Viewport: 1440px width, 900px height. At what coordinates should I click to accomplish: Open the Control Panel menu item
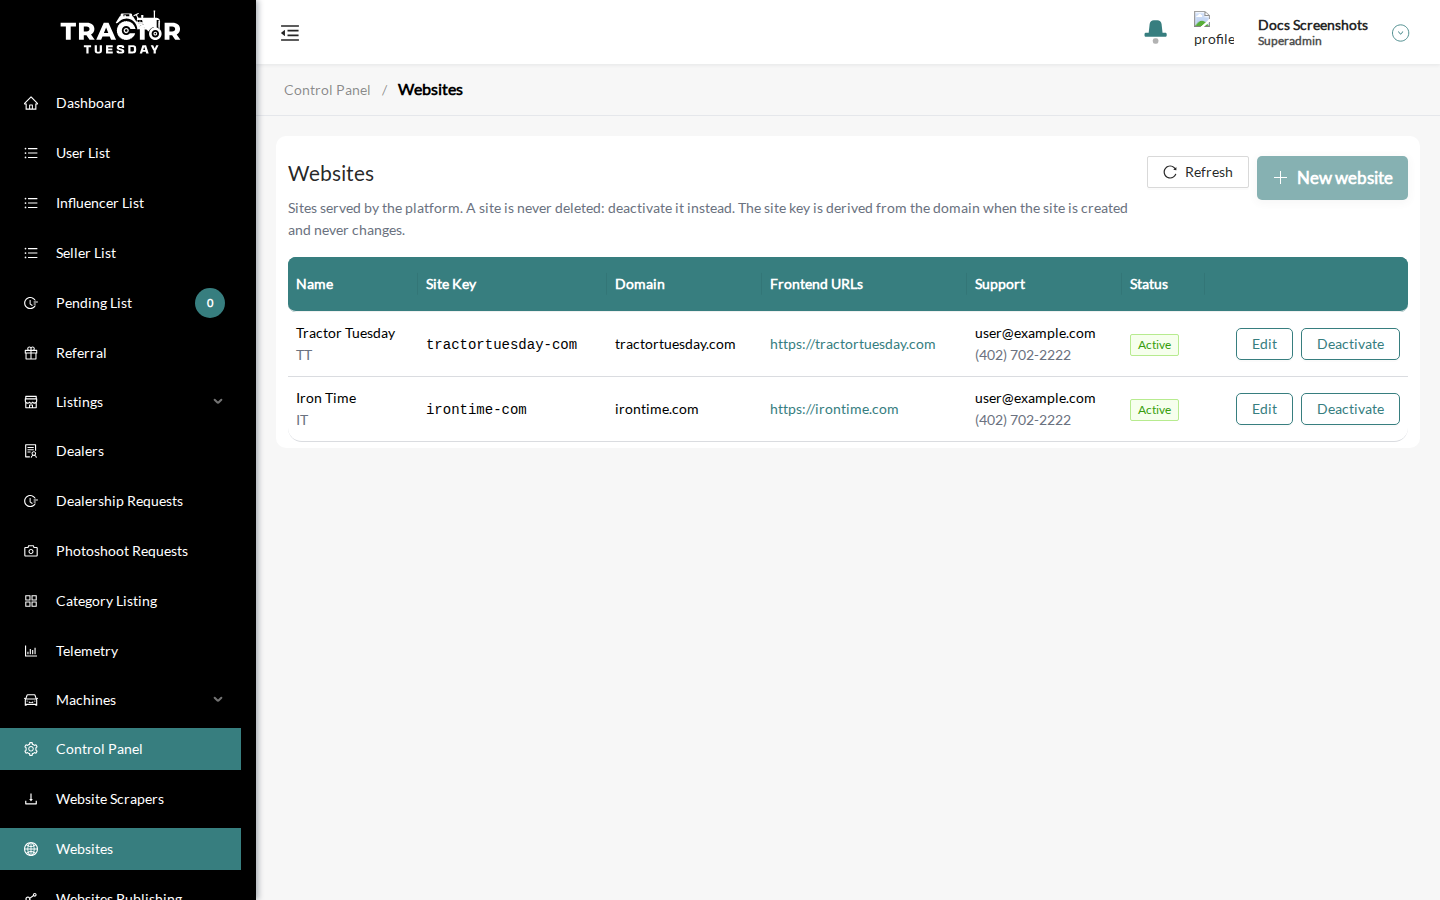click(x=120, y=749)
